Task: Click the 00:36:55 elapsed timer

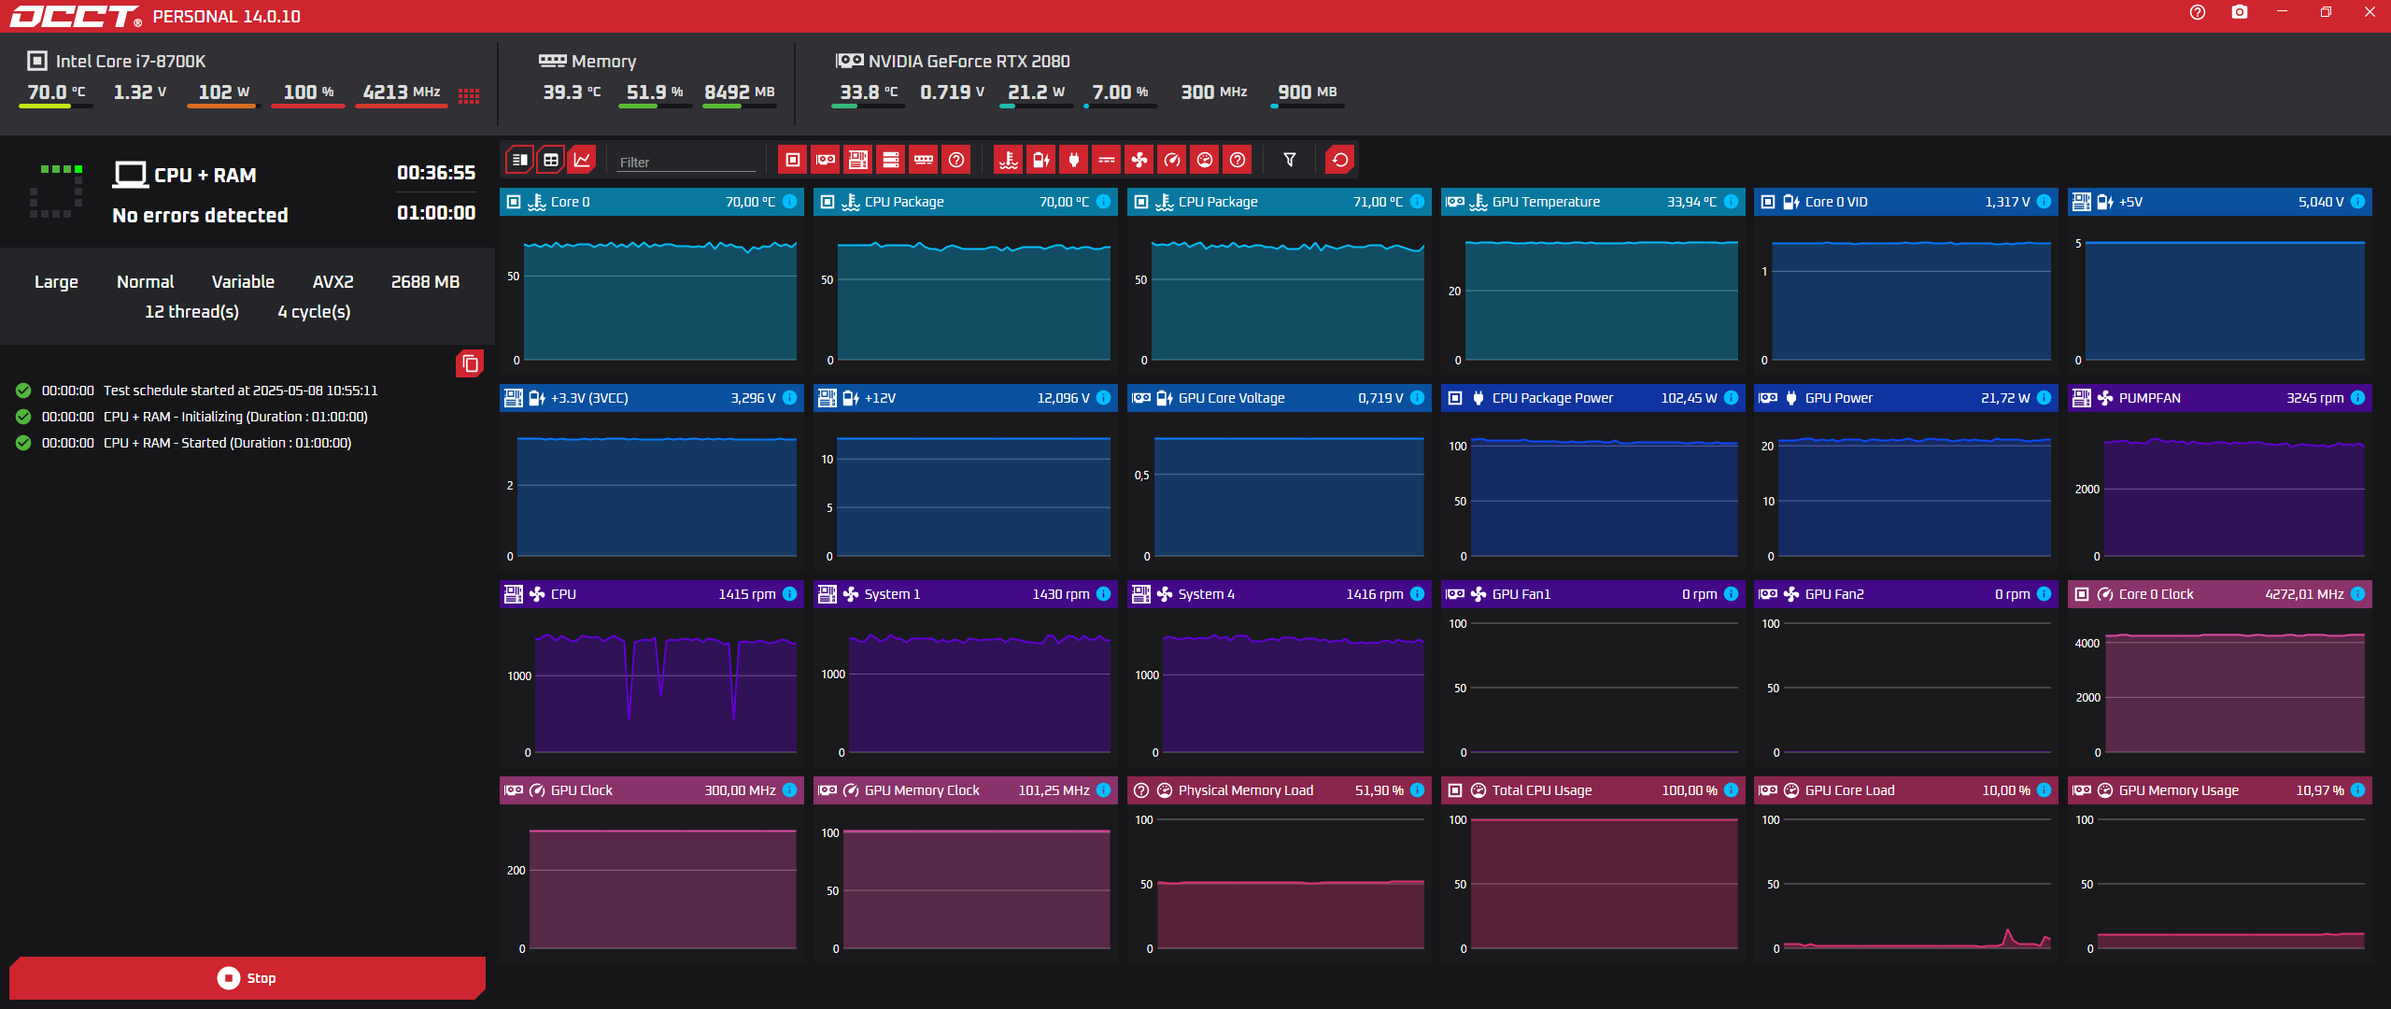Action: [436, 173]
